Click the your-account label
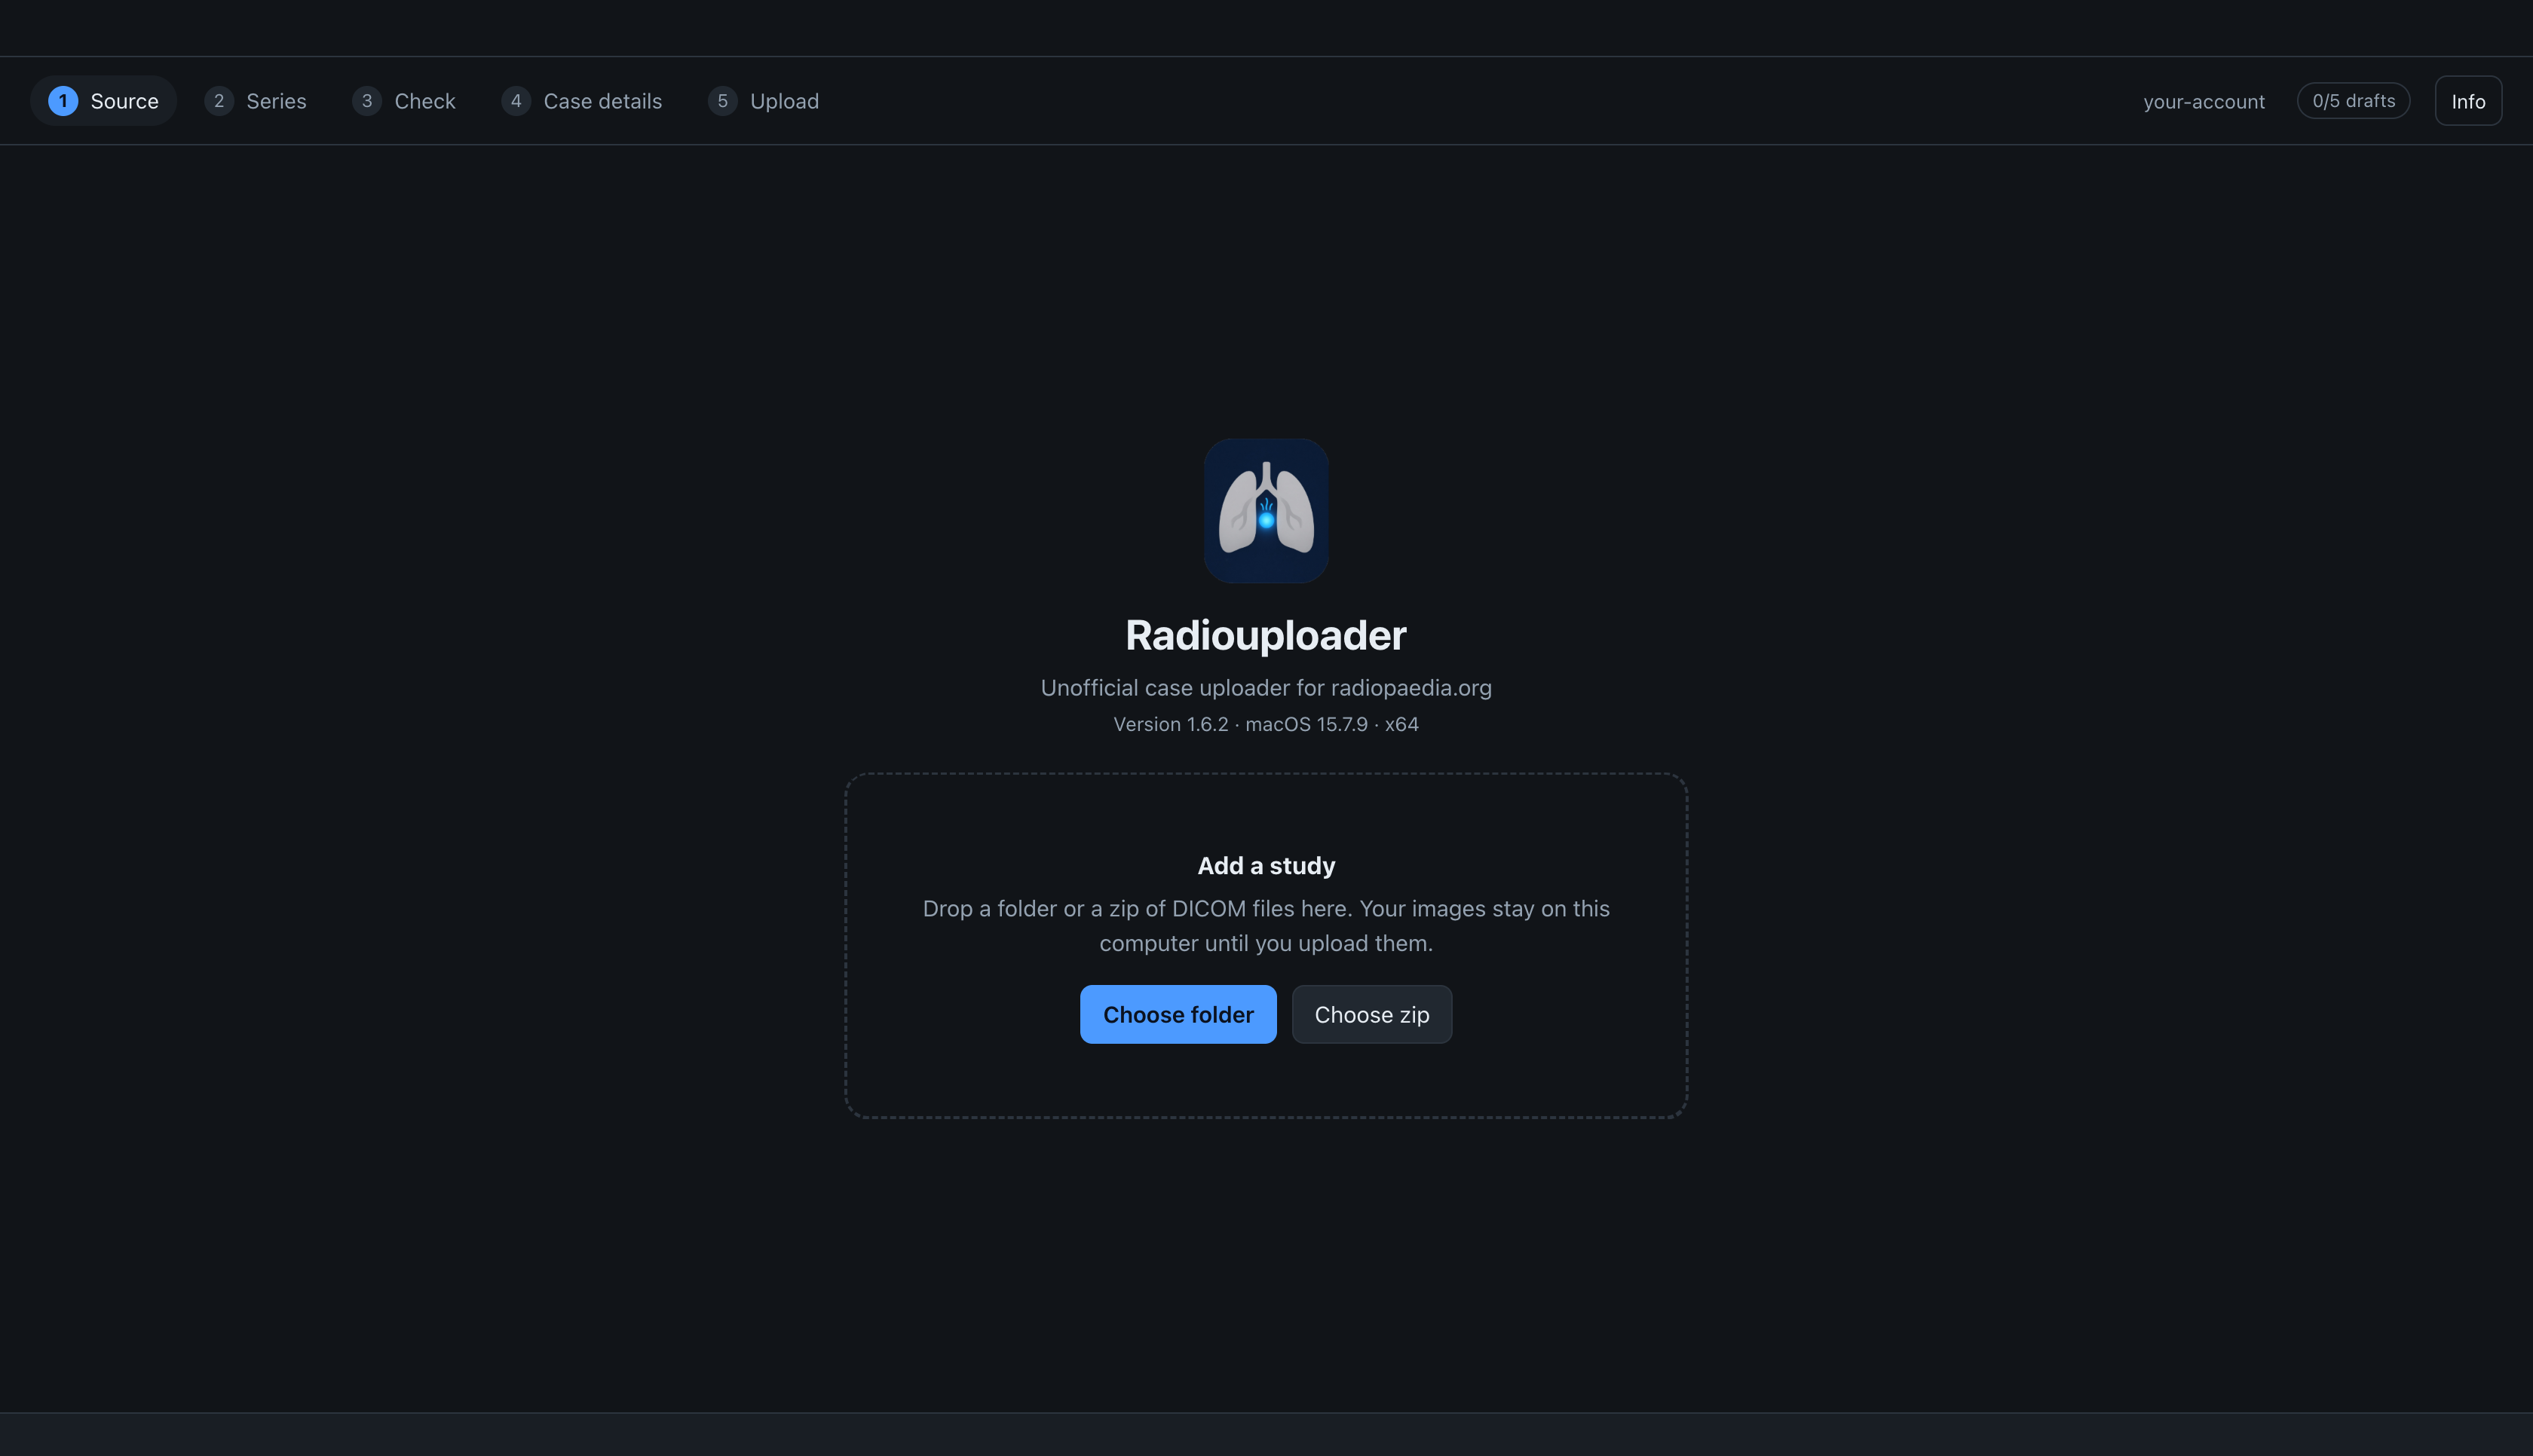Image resolution: width=2533 pixels, height=1456 pixels. click(x=2204, y=101)
